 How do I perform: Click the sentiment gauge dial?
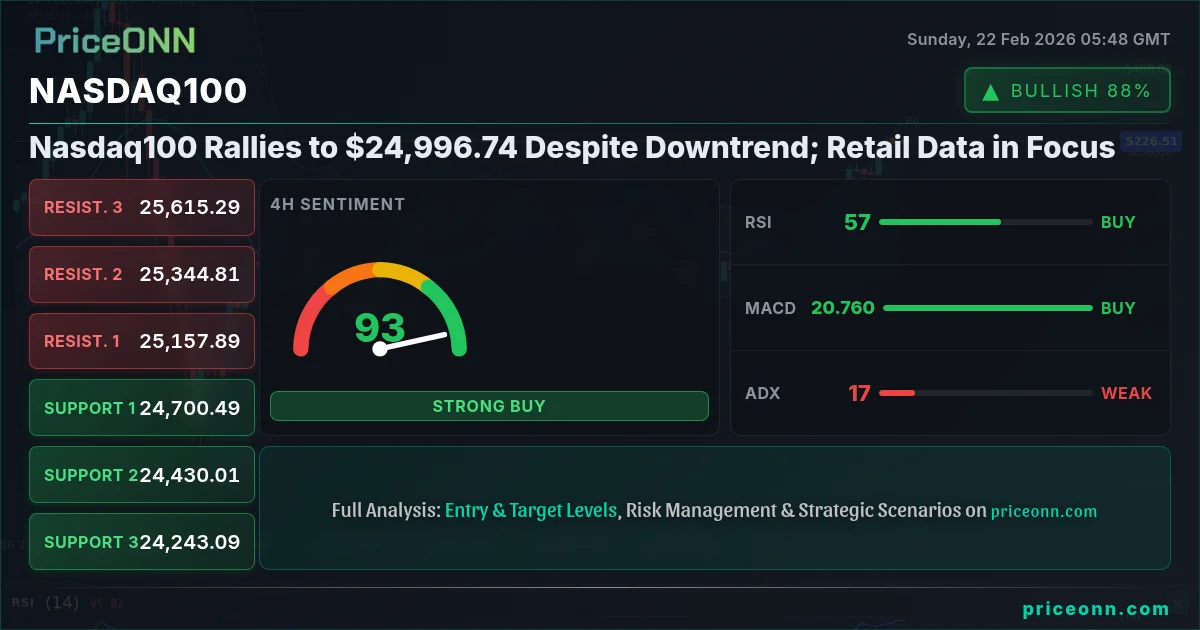380,310
